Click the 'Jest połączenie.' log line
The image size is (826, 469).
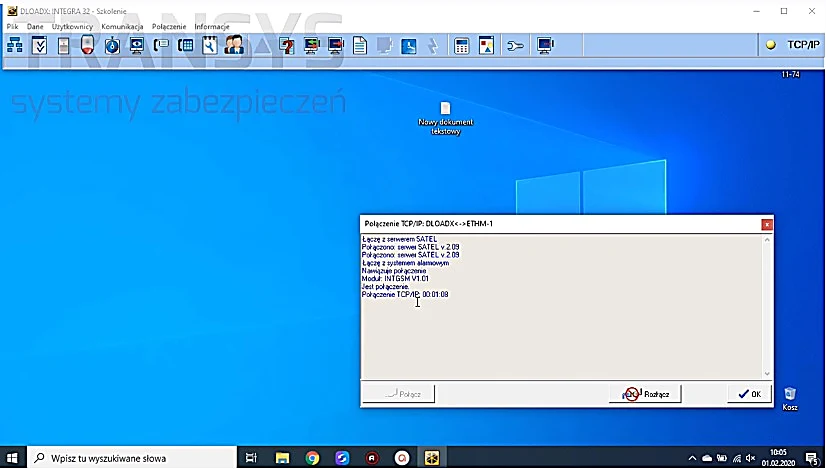coord(386,287)
